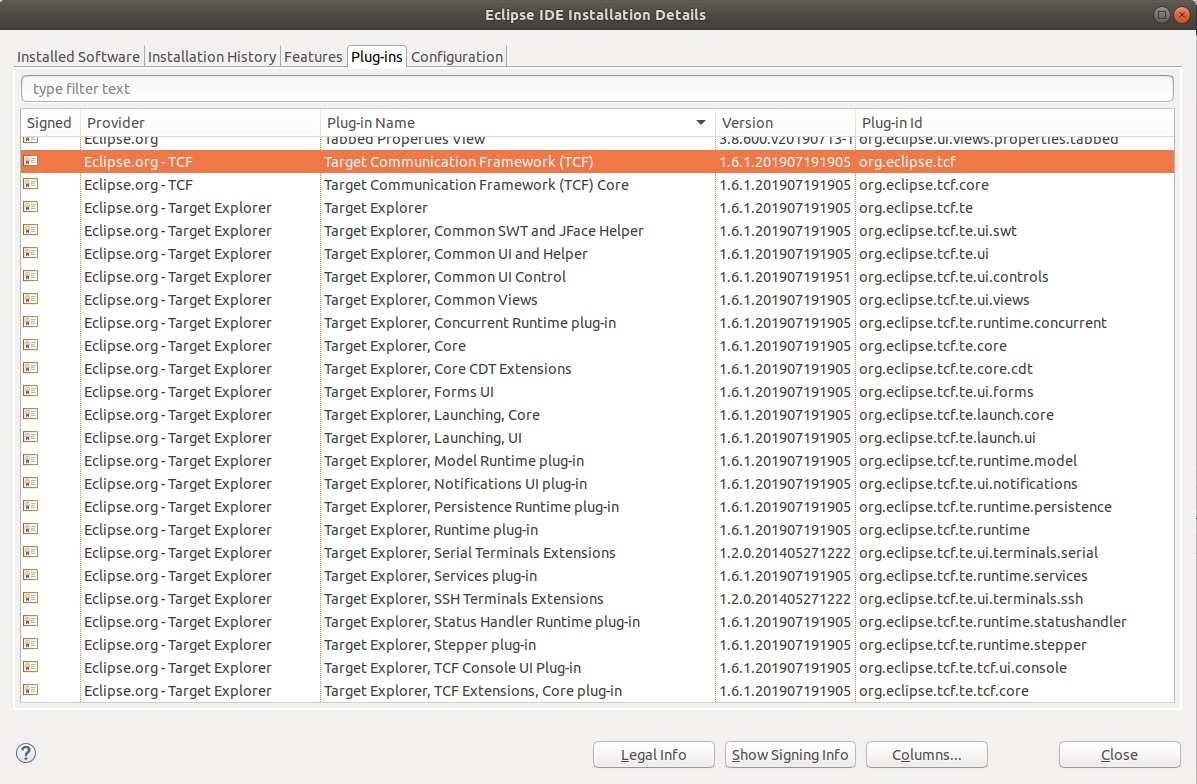
Task: Click signed icon for SSH Terminals Extensions row
Action: (x=31, y=598)
